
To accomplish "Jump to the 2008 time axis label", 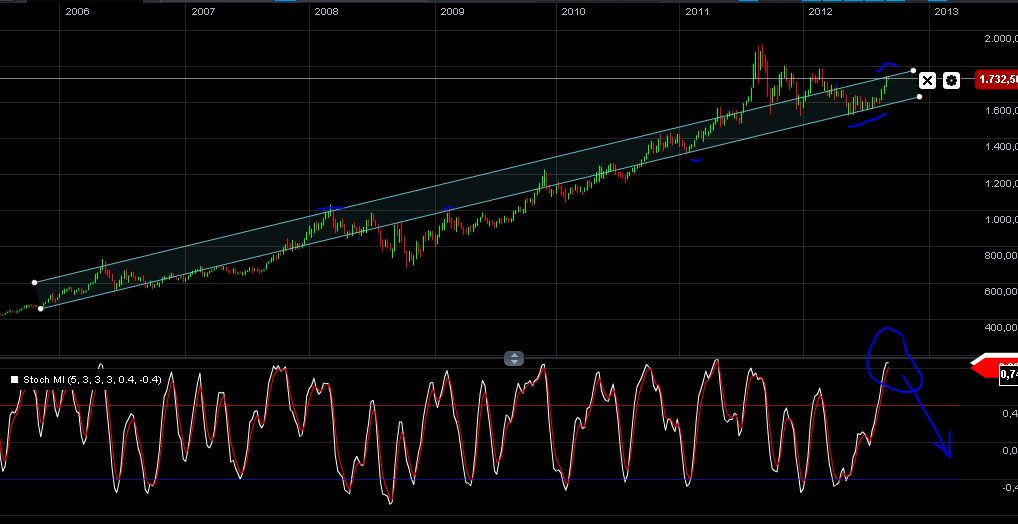I will 326,12.
